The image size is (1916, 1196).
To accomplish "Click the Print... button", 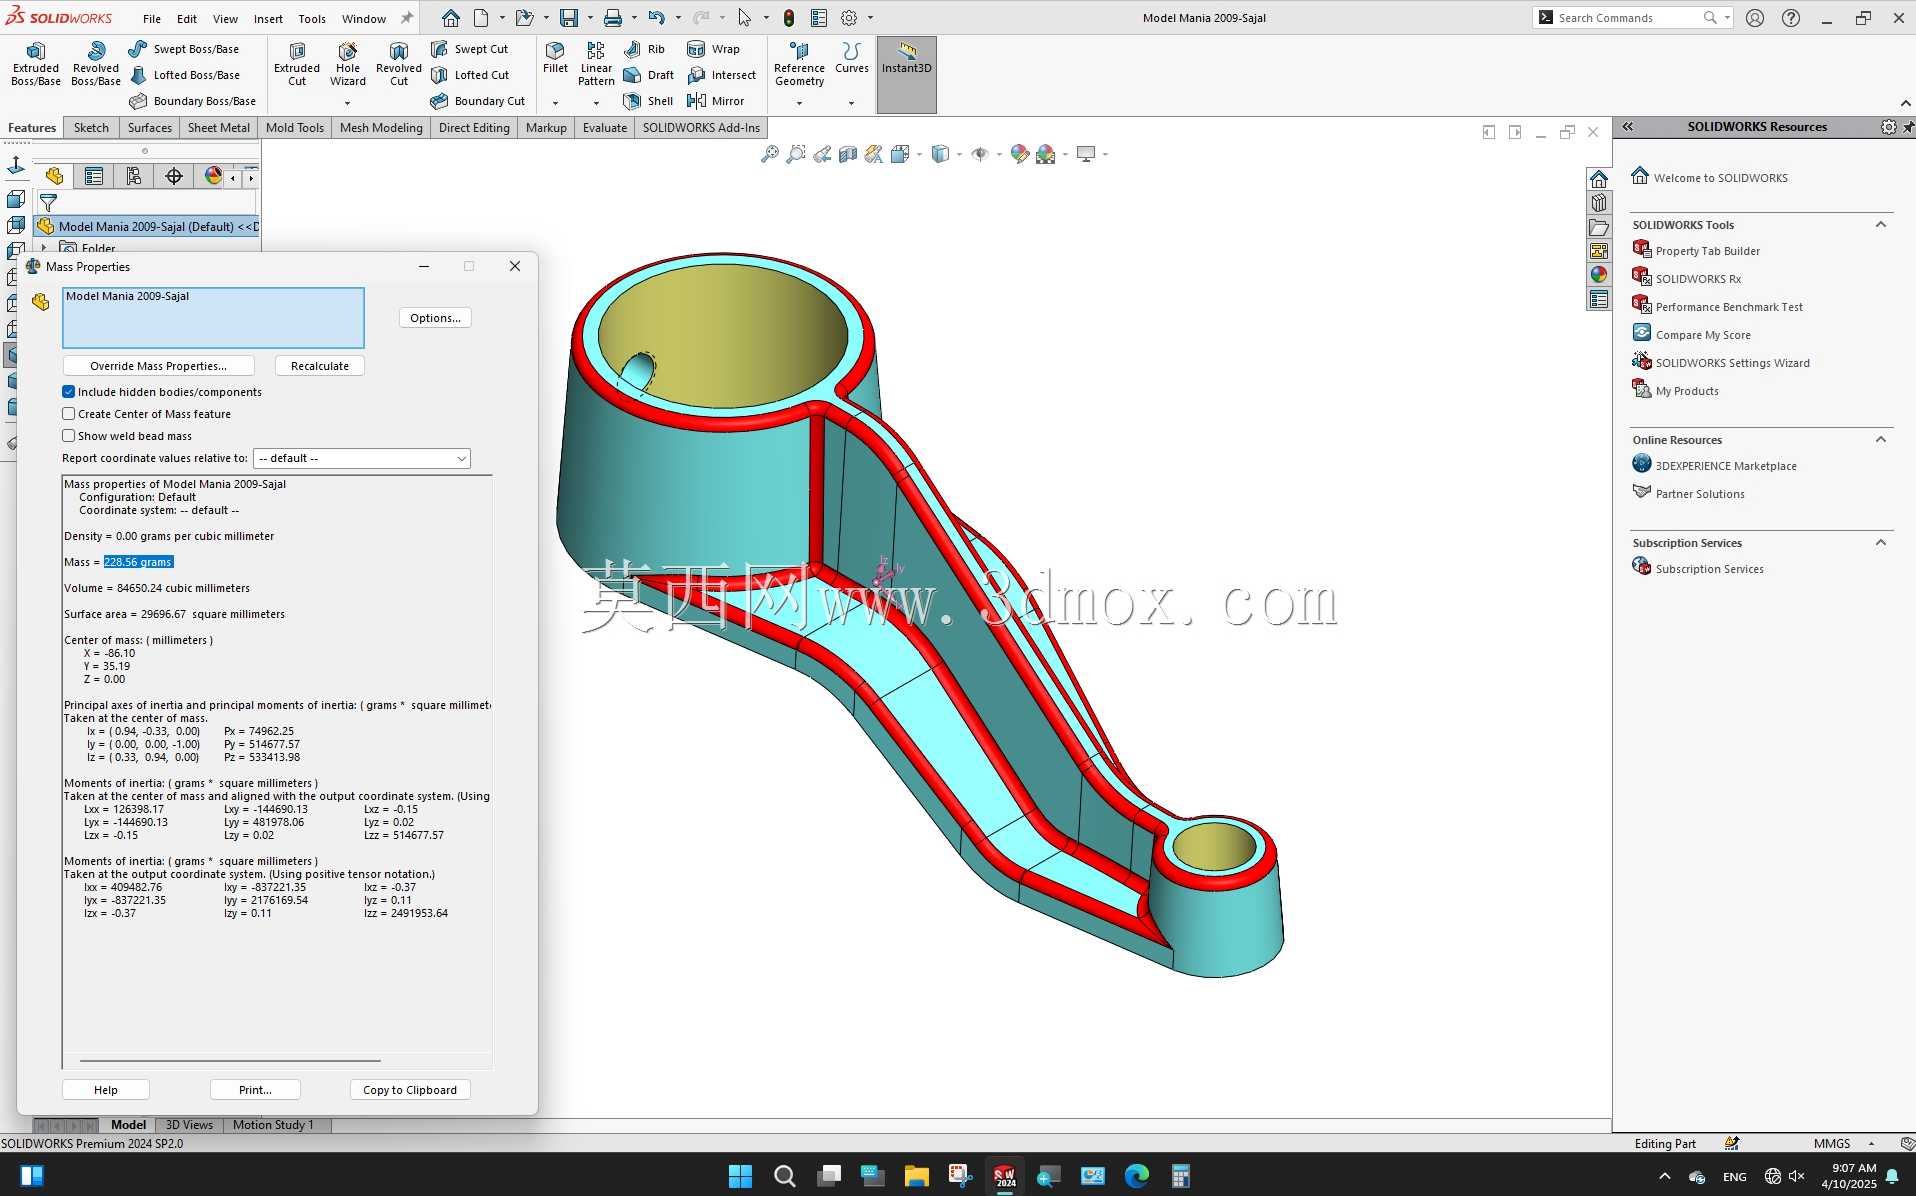I will click(255, 1090).
